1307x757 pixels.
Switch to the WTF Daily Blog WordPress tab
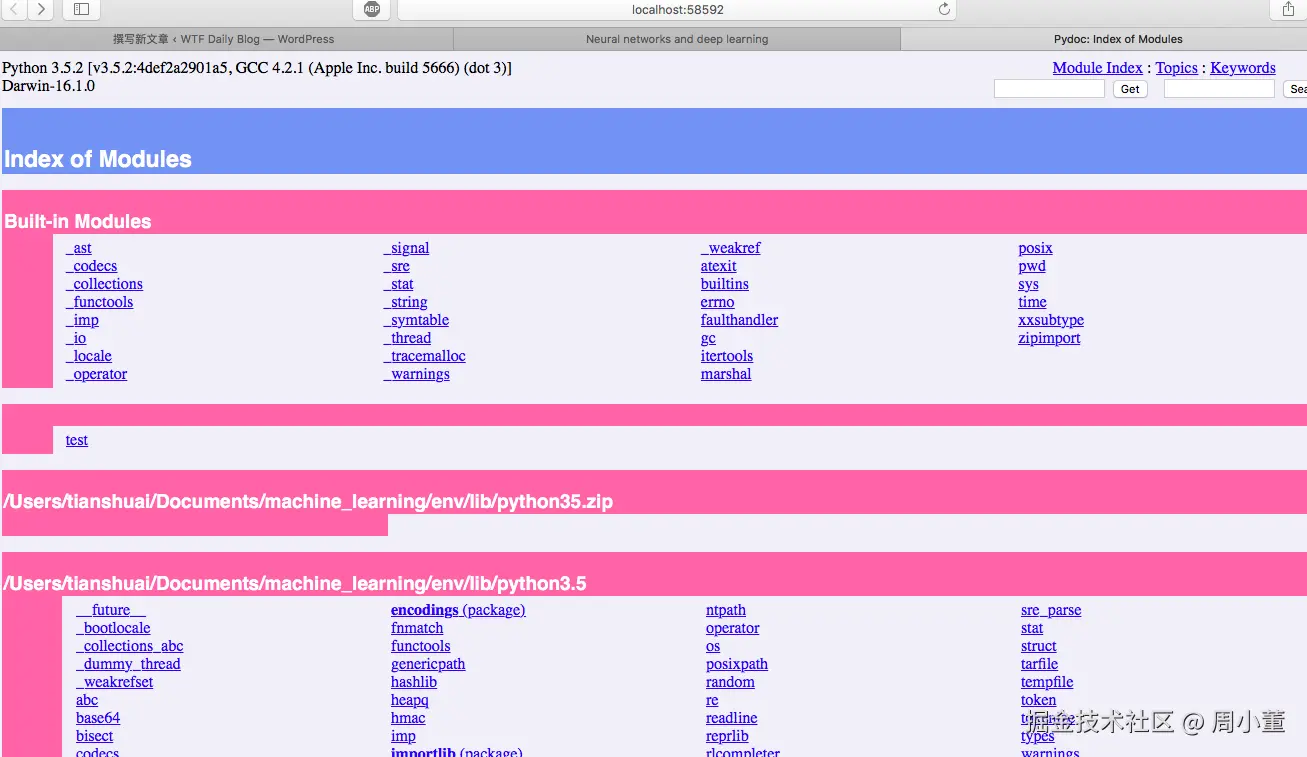coord(226,39)
